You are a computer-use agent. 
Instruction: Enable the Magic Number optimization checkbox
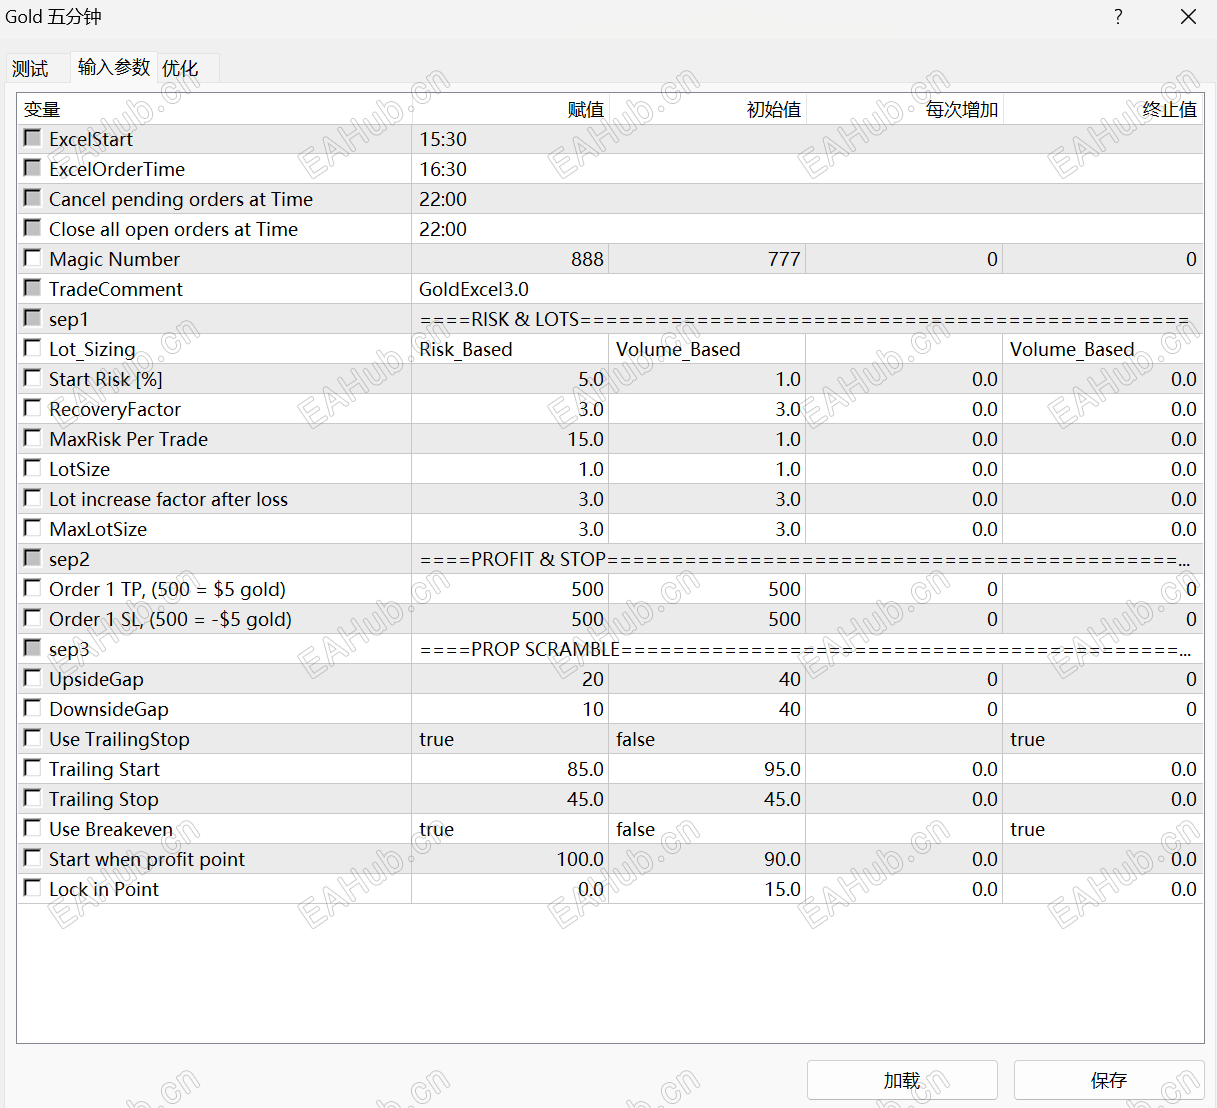33,258
